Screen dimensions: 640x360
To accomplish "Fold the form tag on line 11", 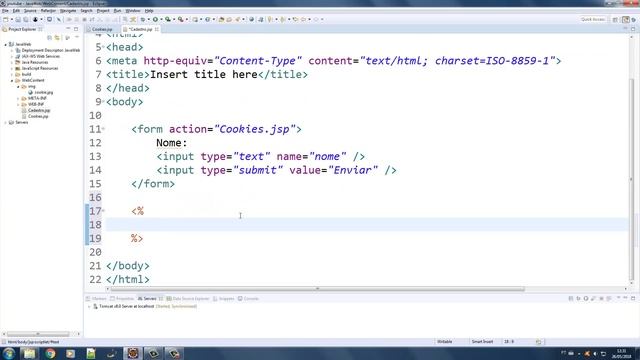I will point(103,129).
